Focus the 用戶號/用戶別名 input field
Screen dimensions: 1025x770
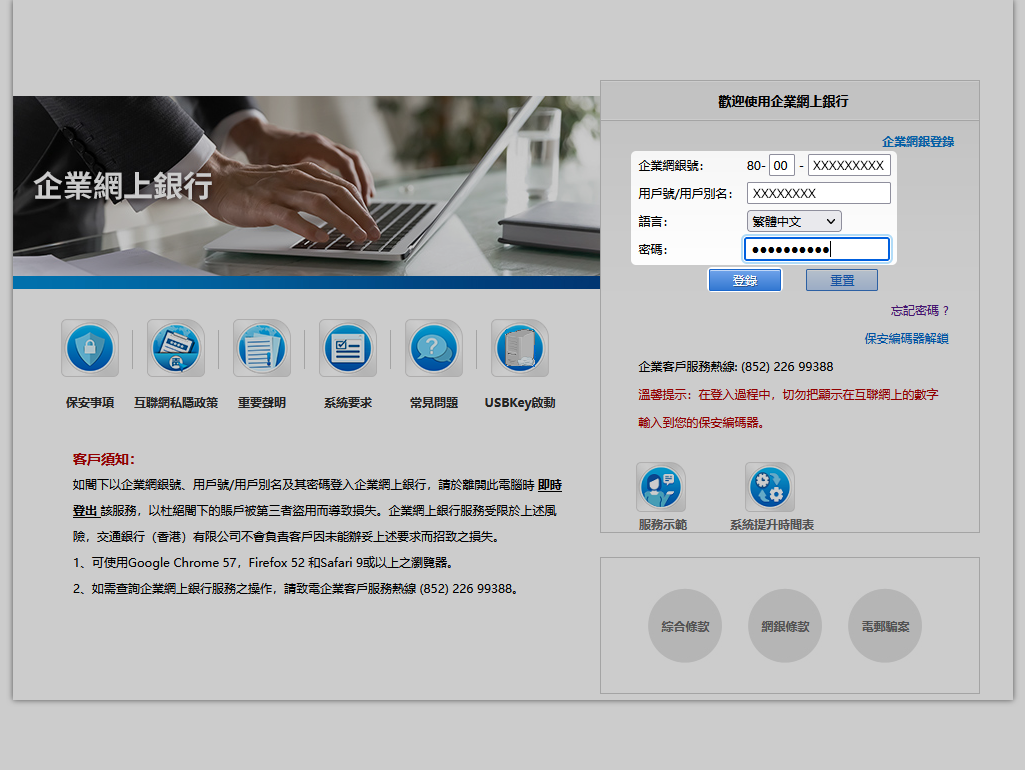818,193
